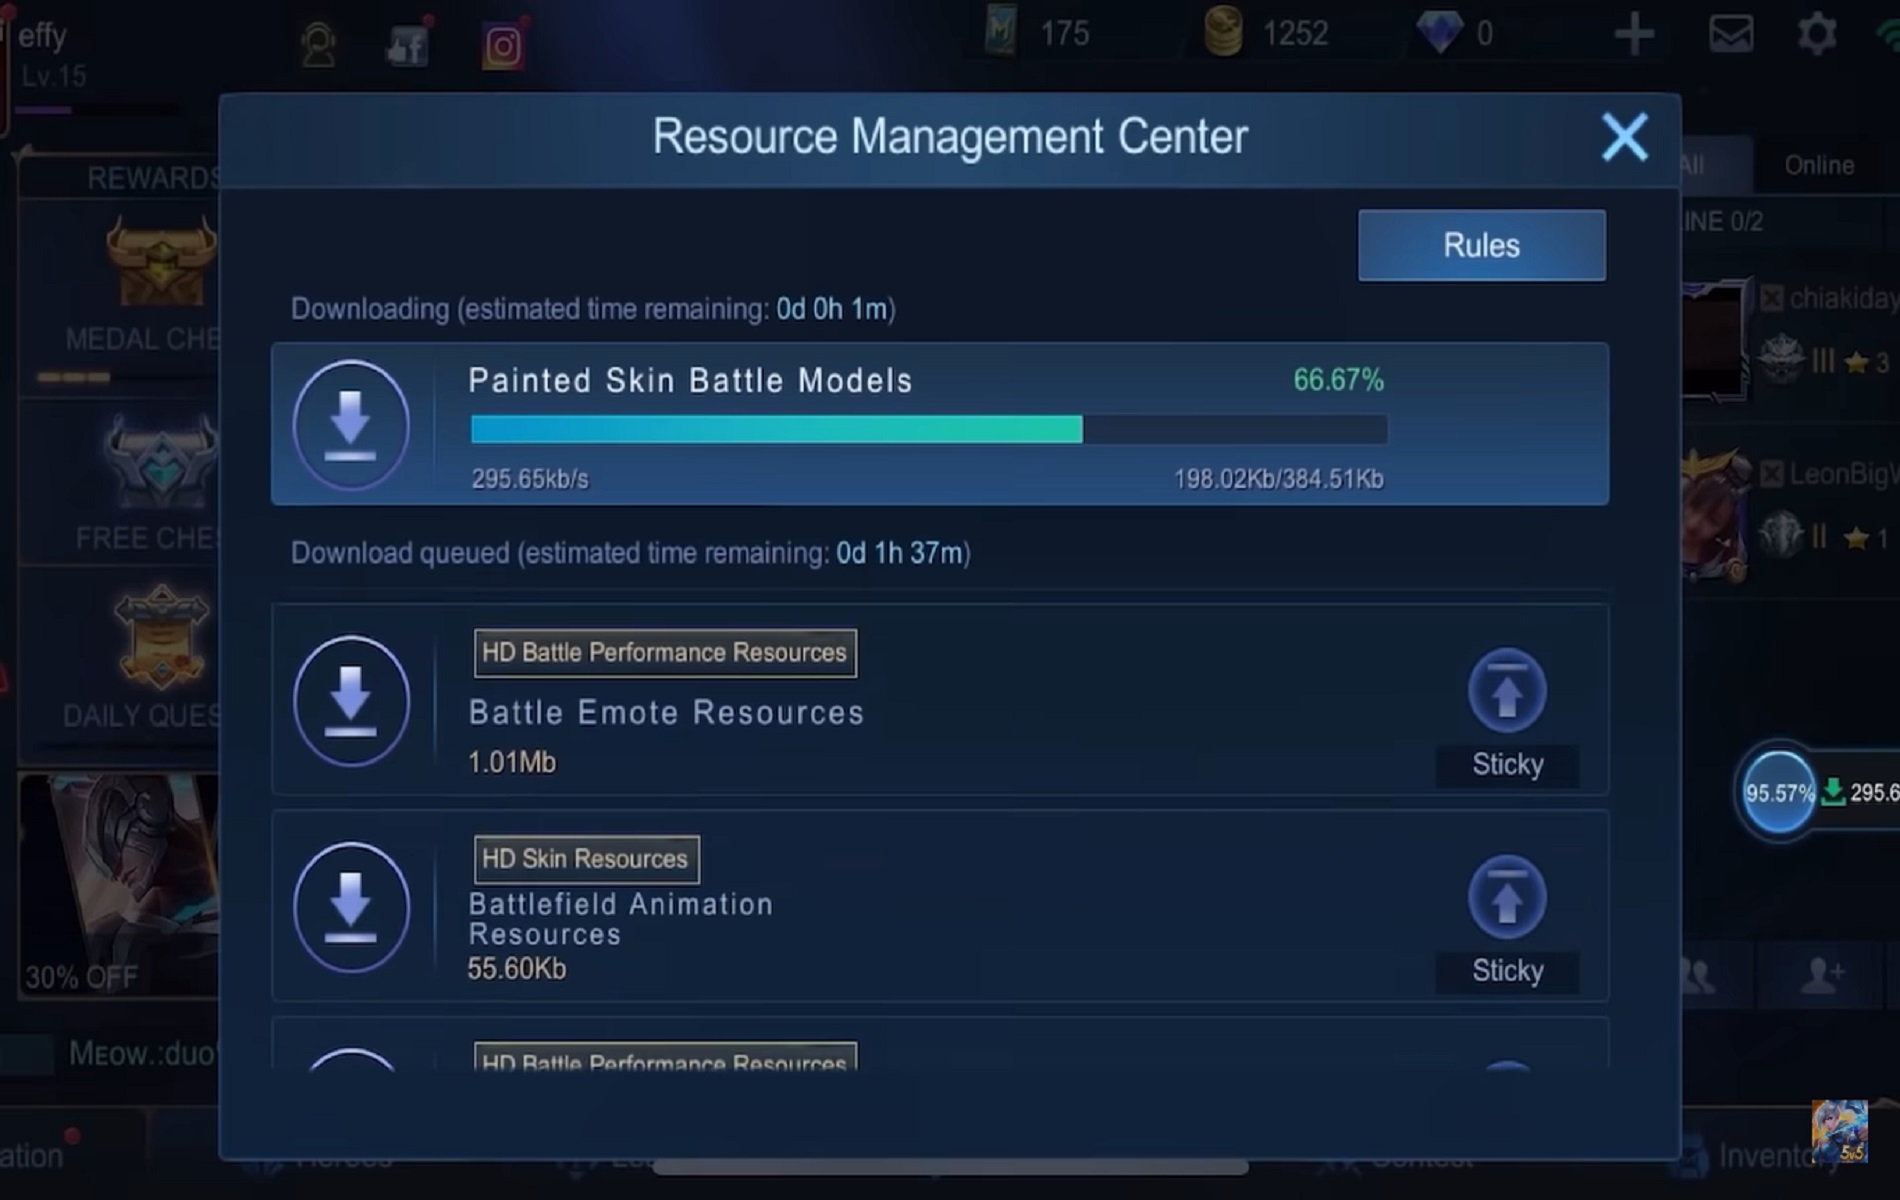Select the HD Skin Resources tag

tap(586, 859)
